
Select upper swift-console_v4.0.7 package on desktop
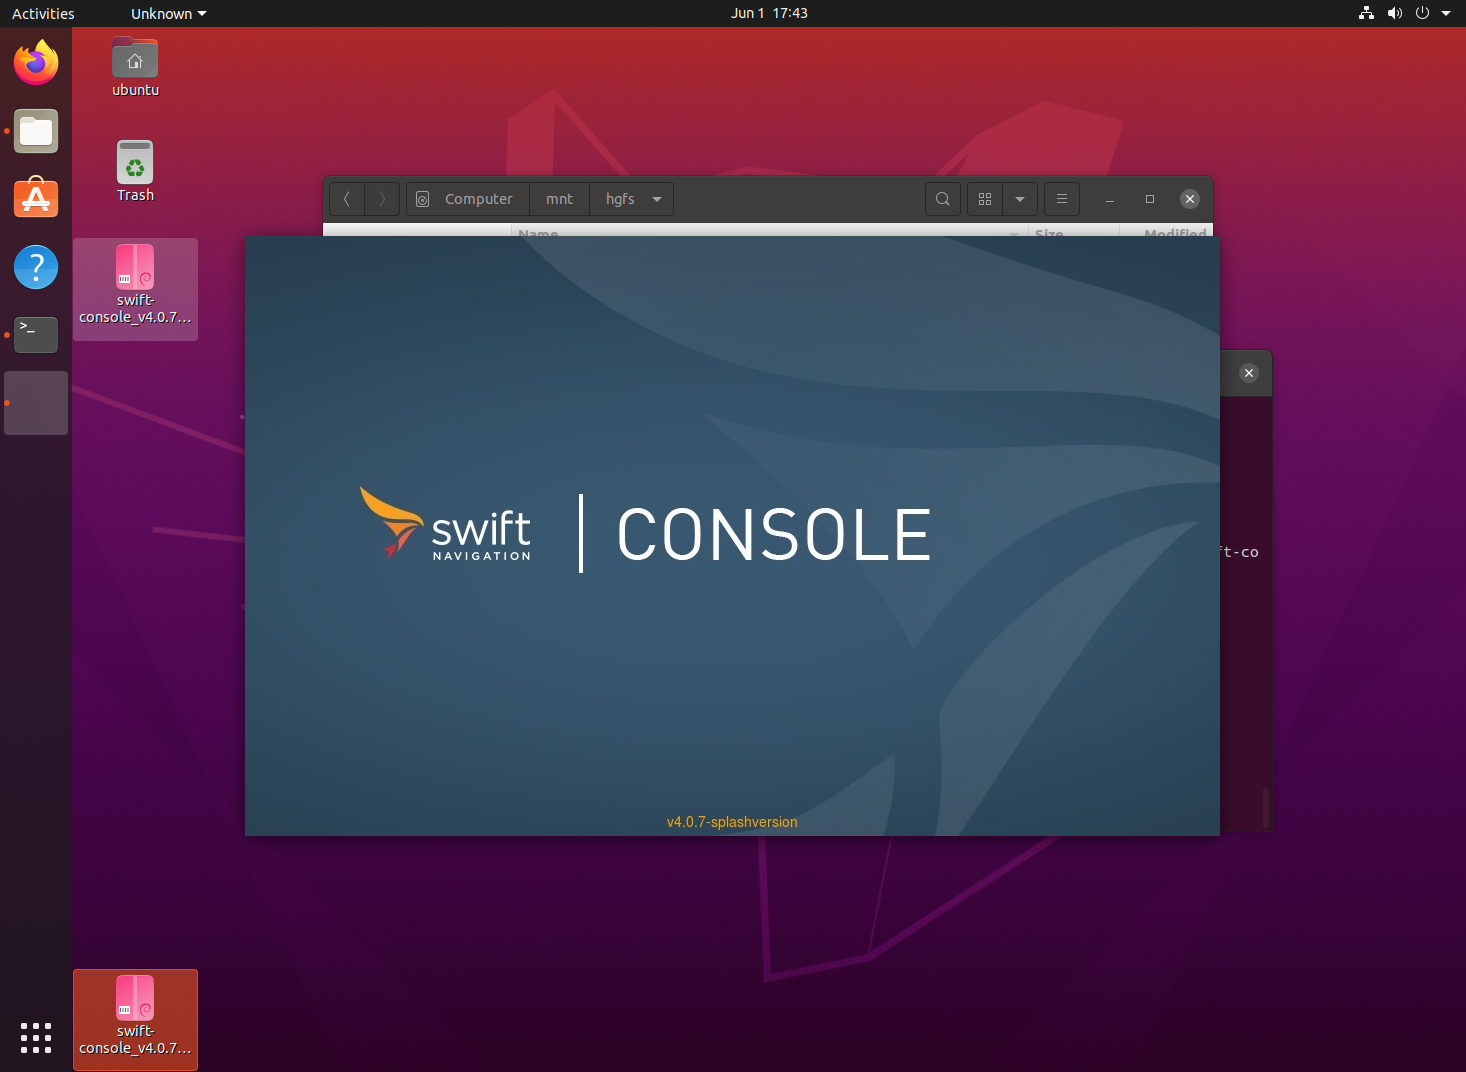[135, 289]
